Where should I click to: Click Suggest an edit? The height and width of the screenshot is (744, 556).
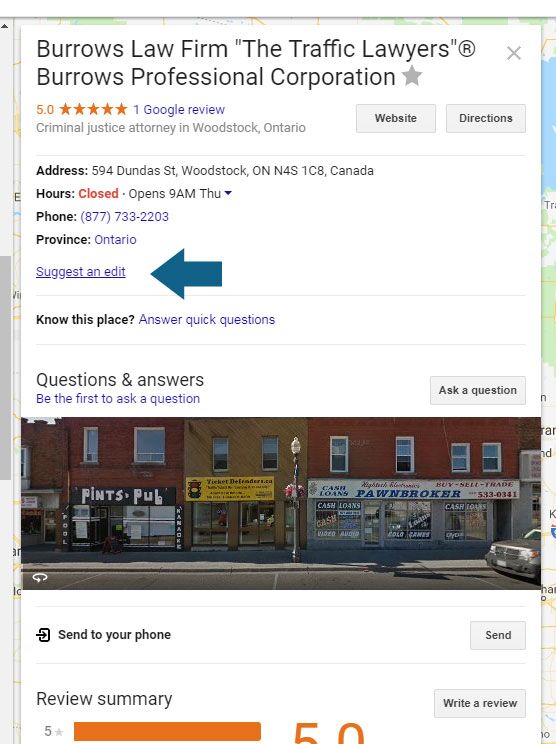pyautogui.click(x=81, y=272)
